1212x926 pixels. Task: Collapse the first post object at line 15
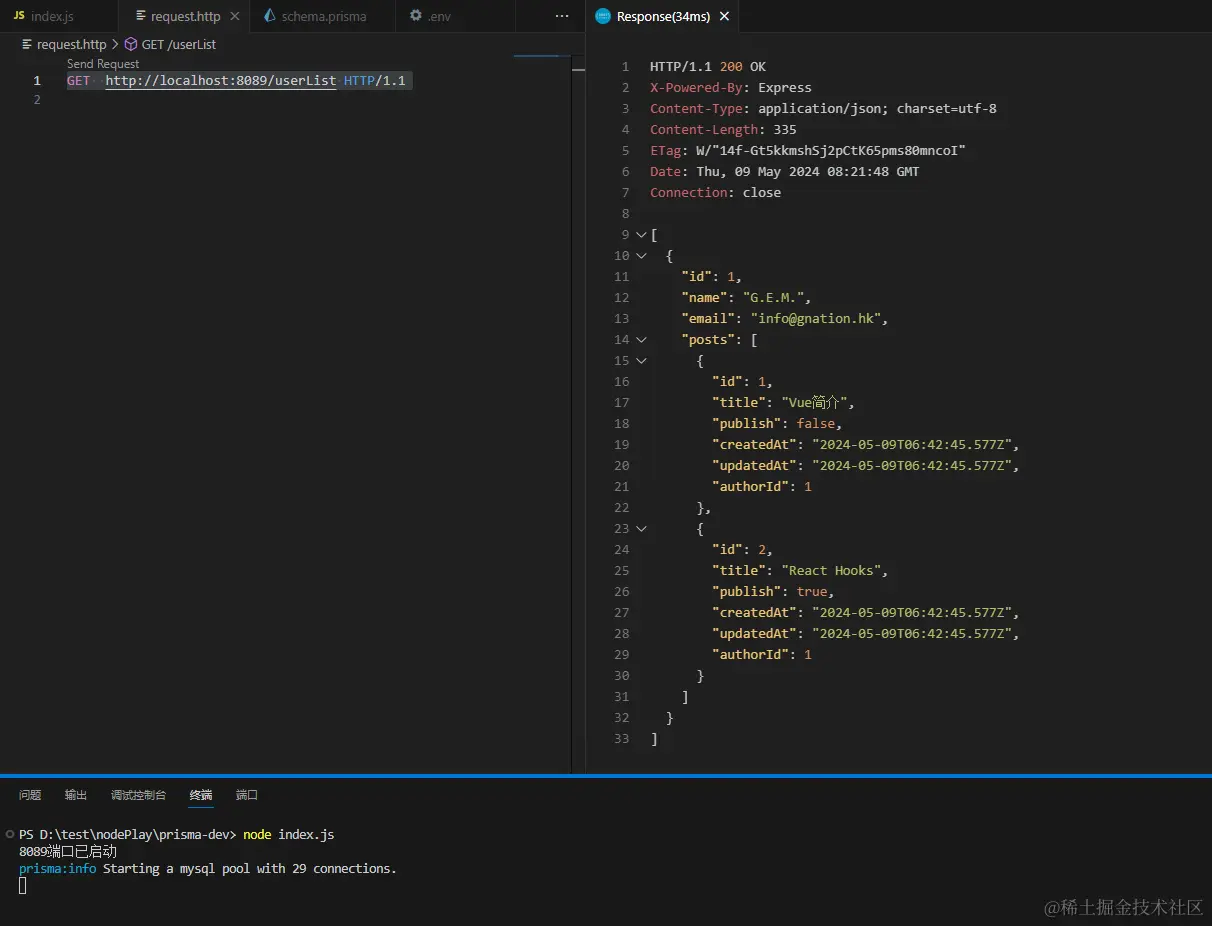(641, 361)
